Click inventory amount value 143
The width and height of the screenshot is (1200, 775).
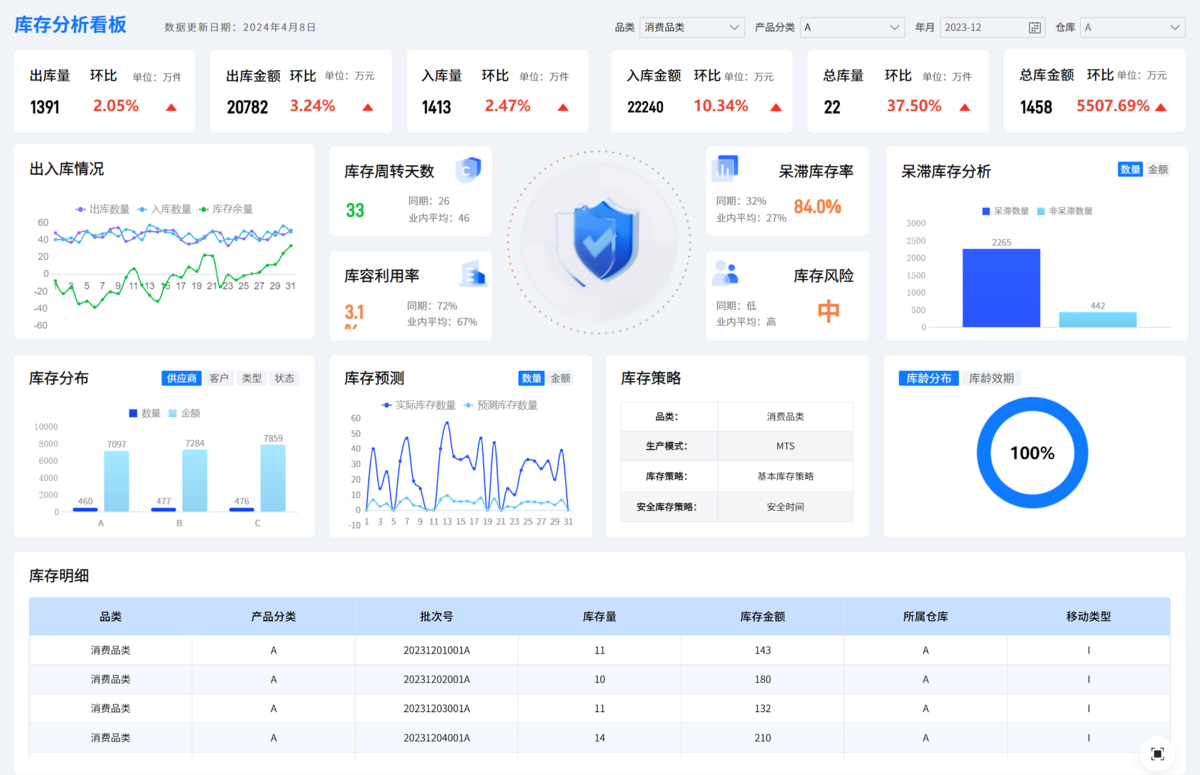762,650
